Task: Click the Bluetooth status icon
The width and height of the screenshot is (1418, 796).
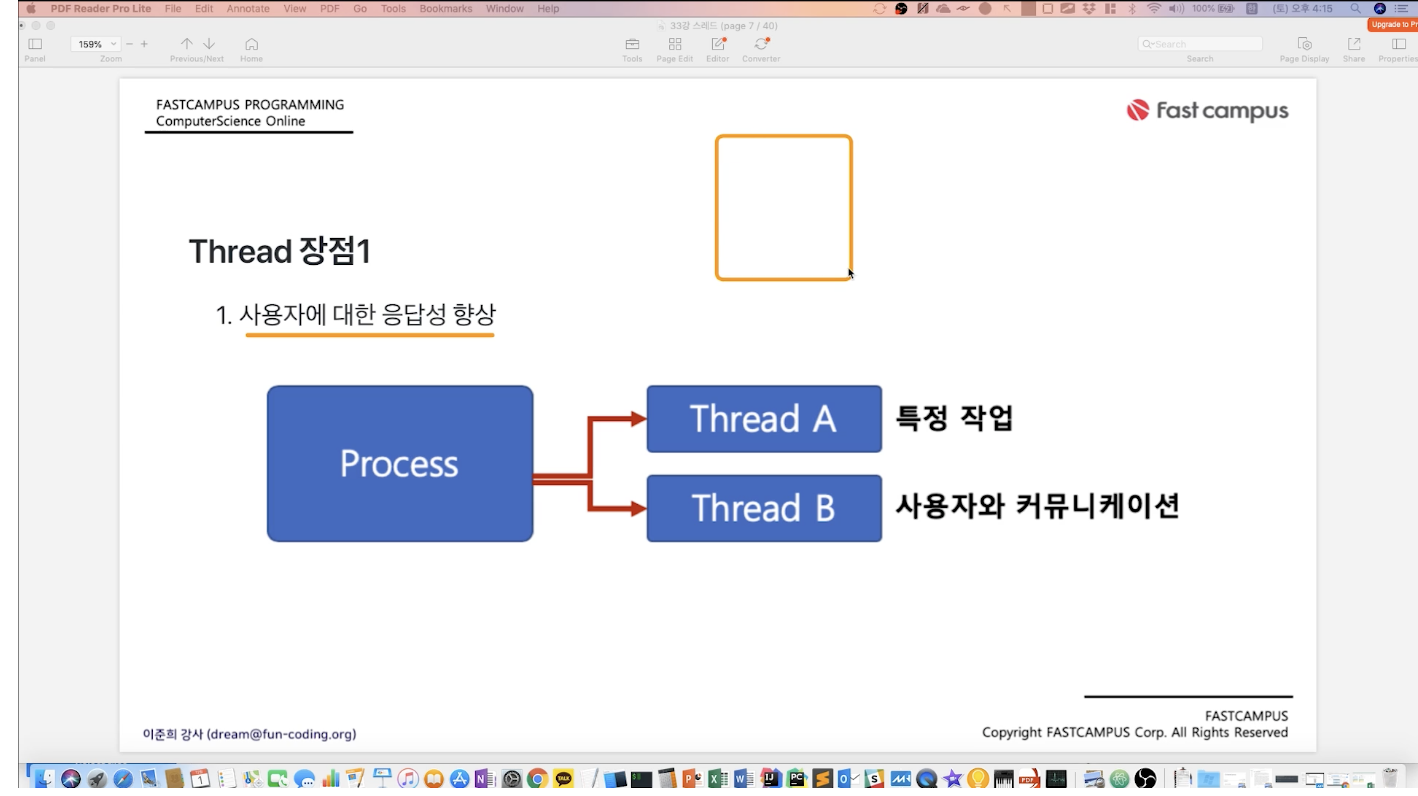Action: coord(1132,8)
